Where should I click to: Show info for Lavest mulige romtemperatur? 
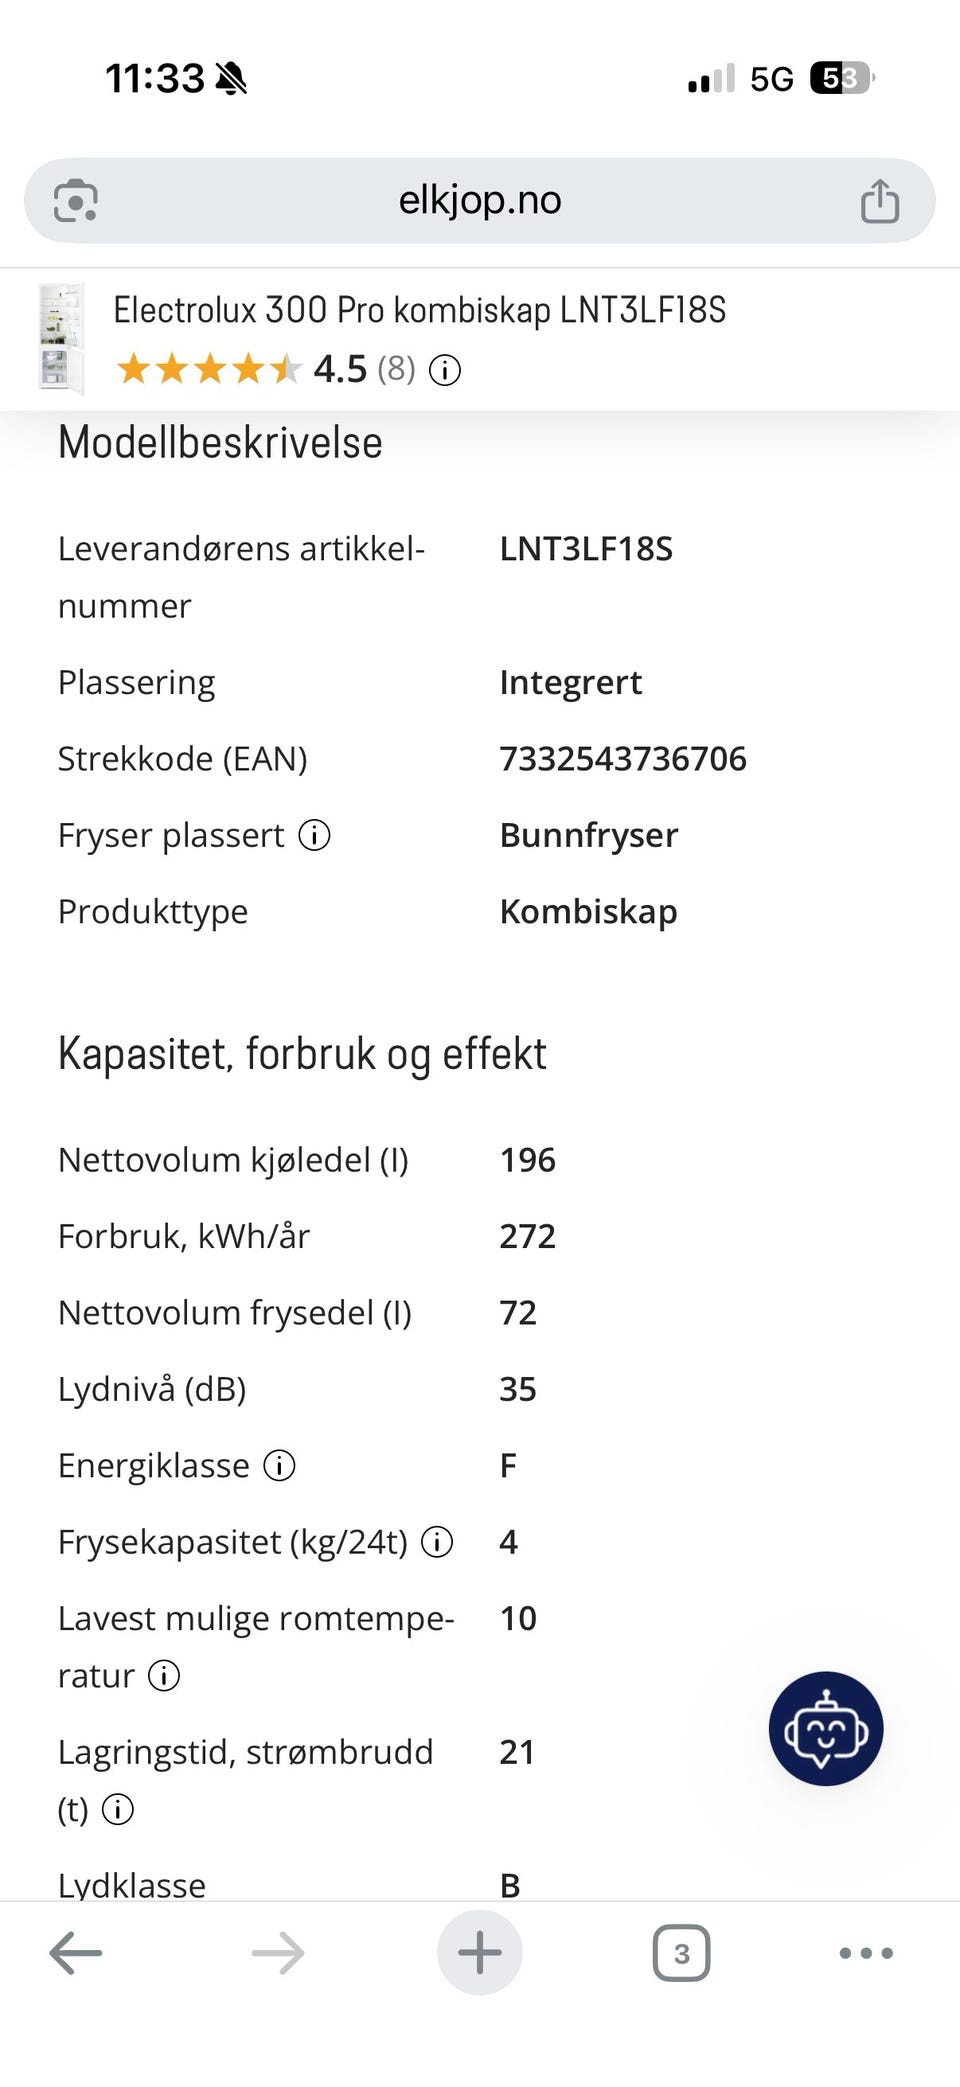pos(164,1675)
